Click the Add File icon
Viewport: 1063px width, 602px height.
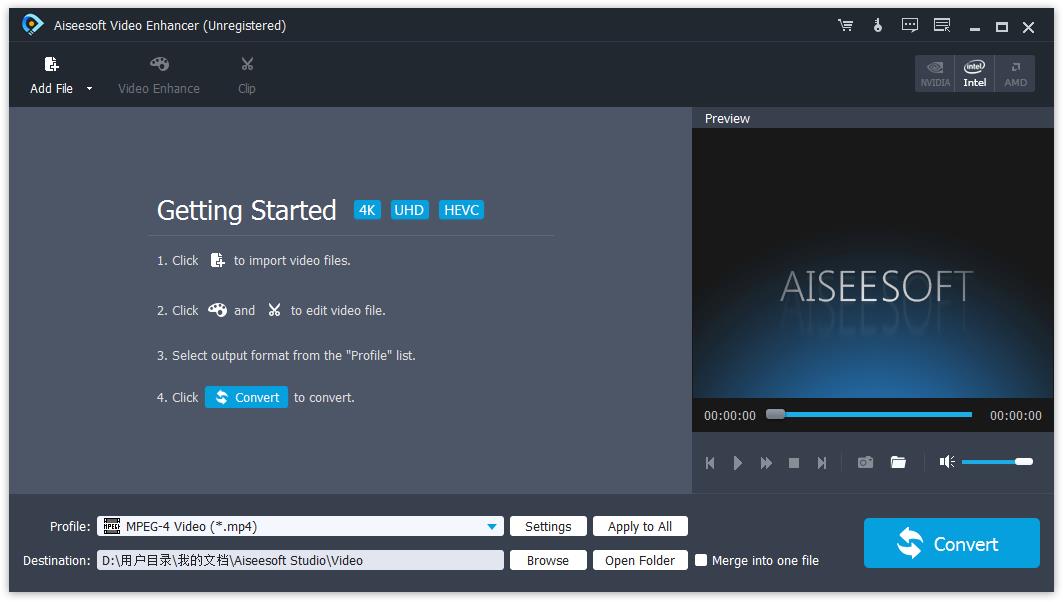49,63
